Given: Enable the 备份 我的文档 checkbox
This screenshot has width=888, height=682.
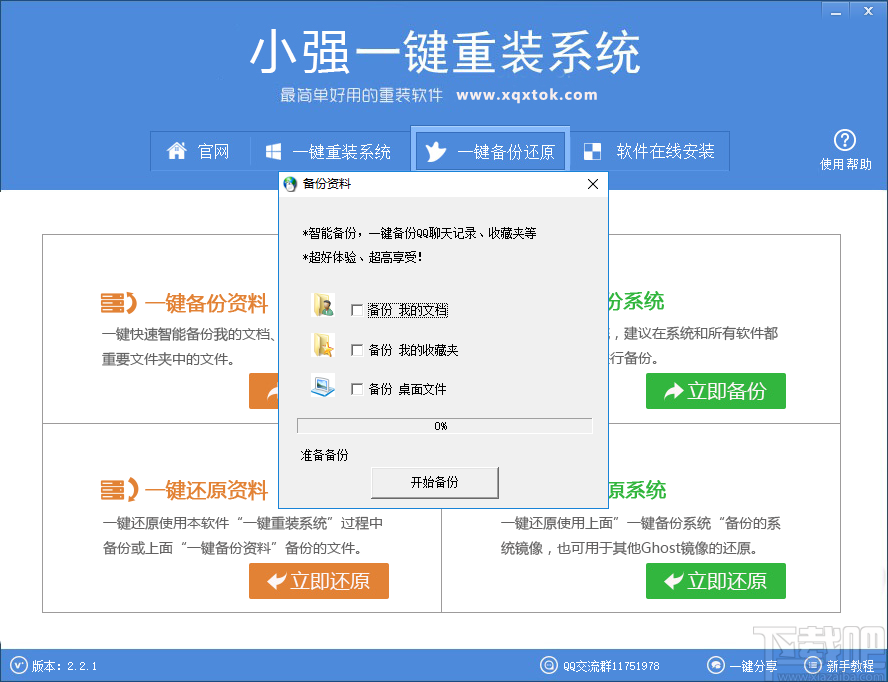Looking at the screenshot, I should 357,310.
